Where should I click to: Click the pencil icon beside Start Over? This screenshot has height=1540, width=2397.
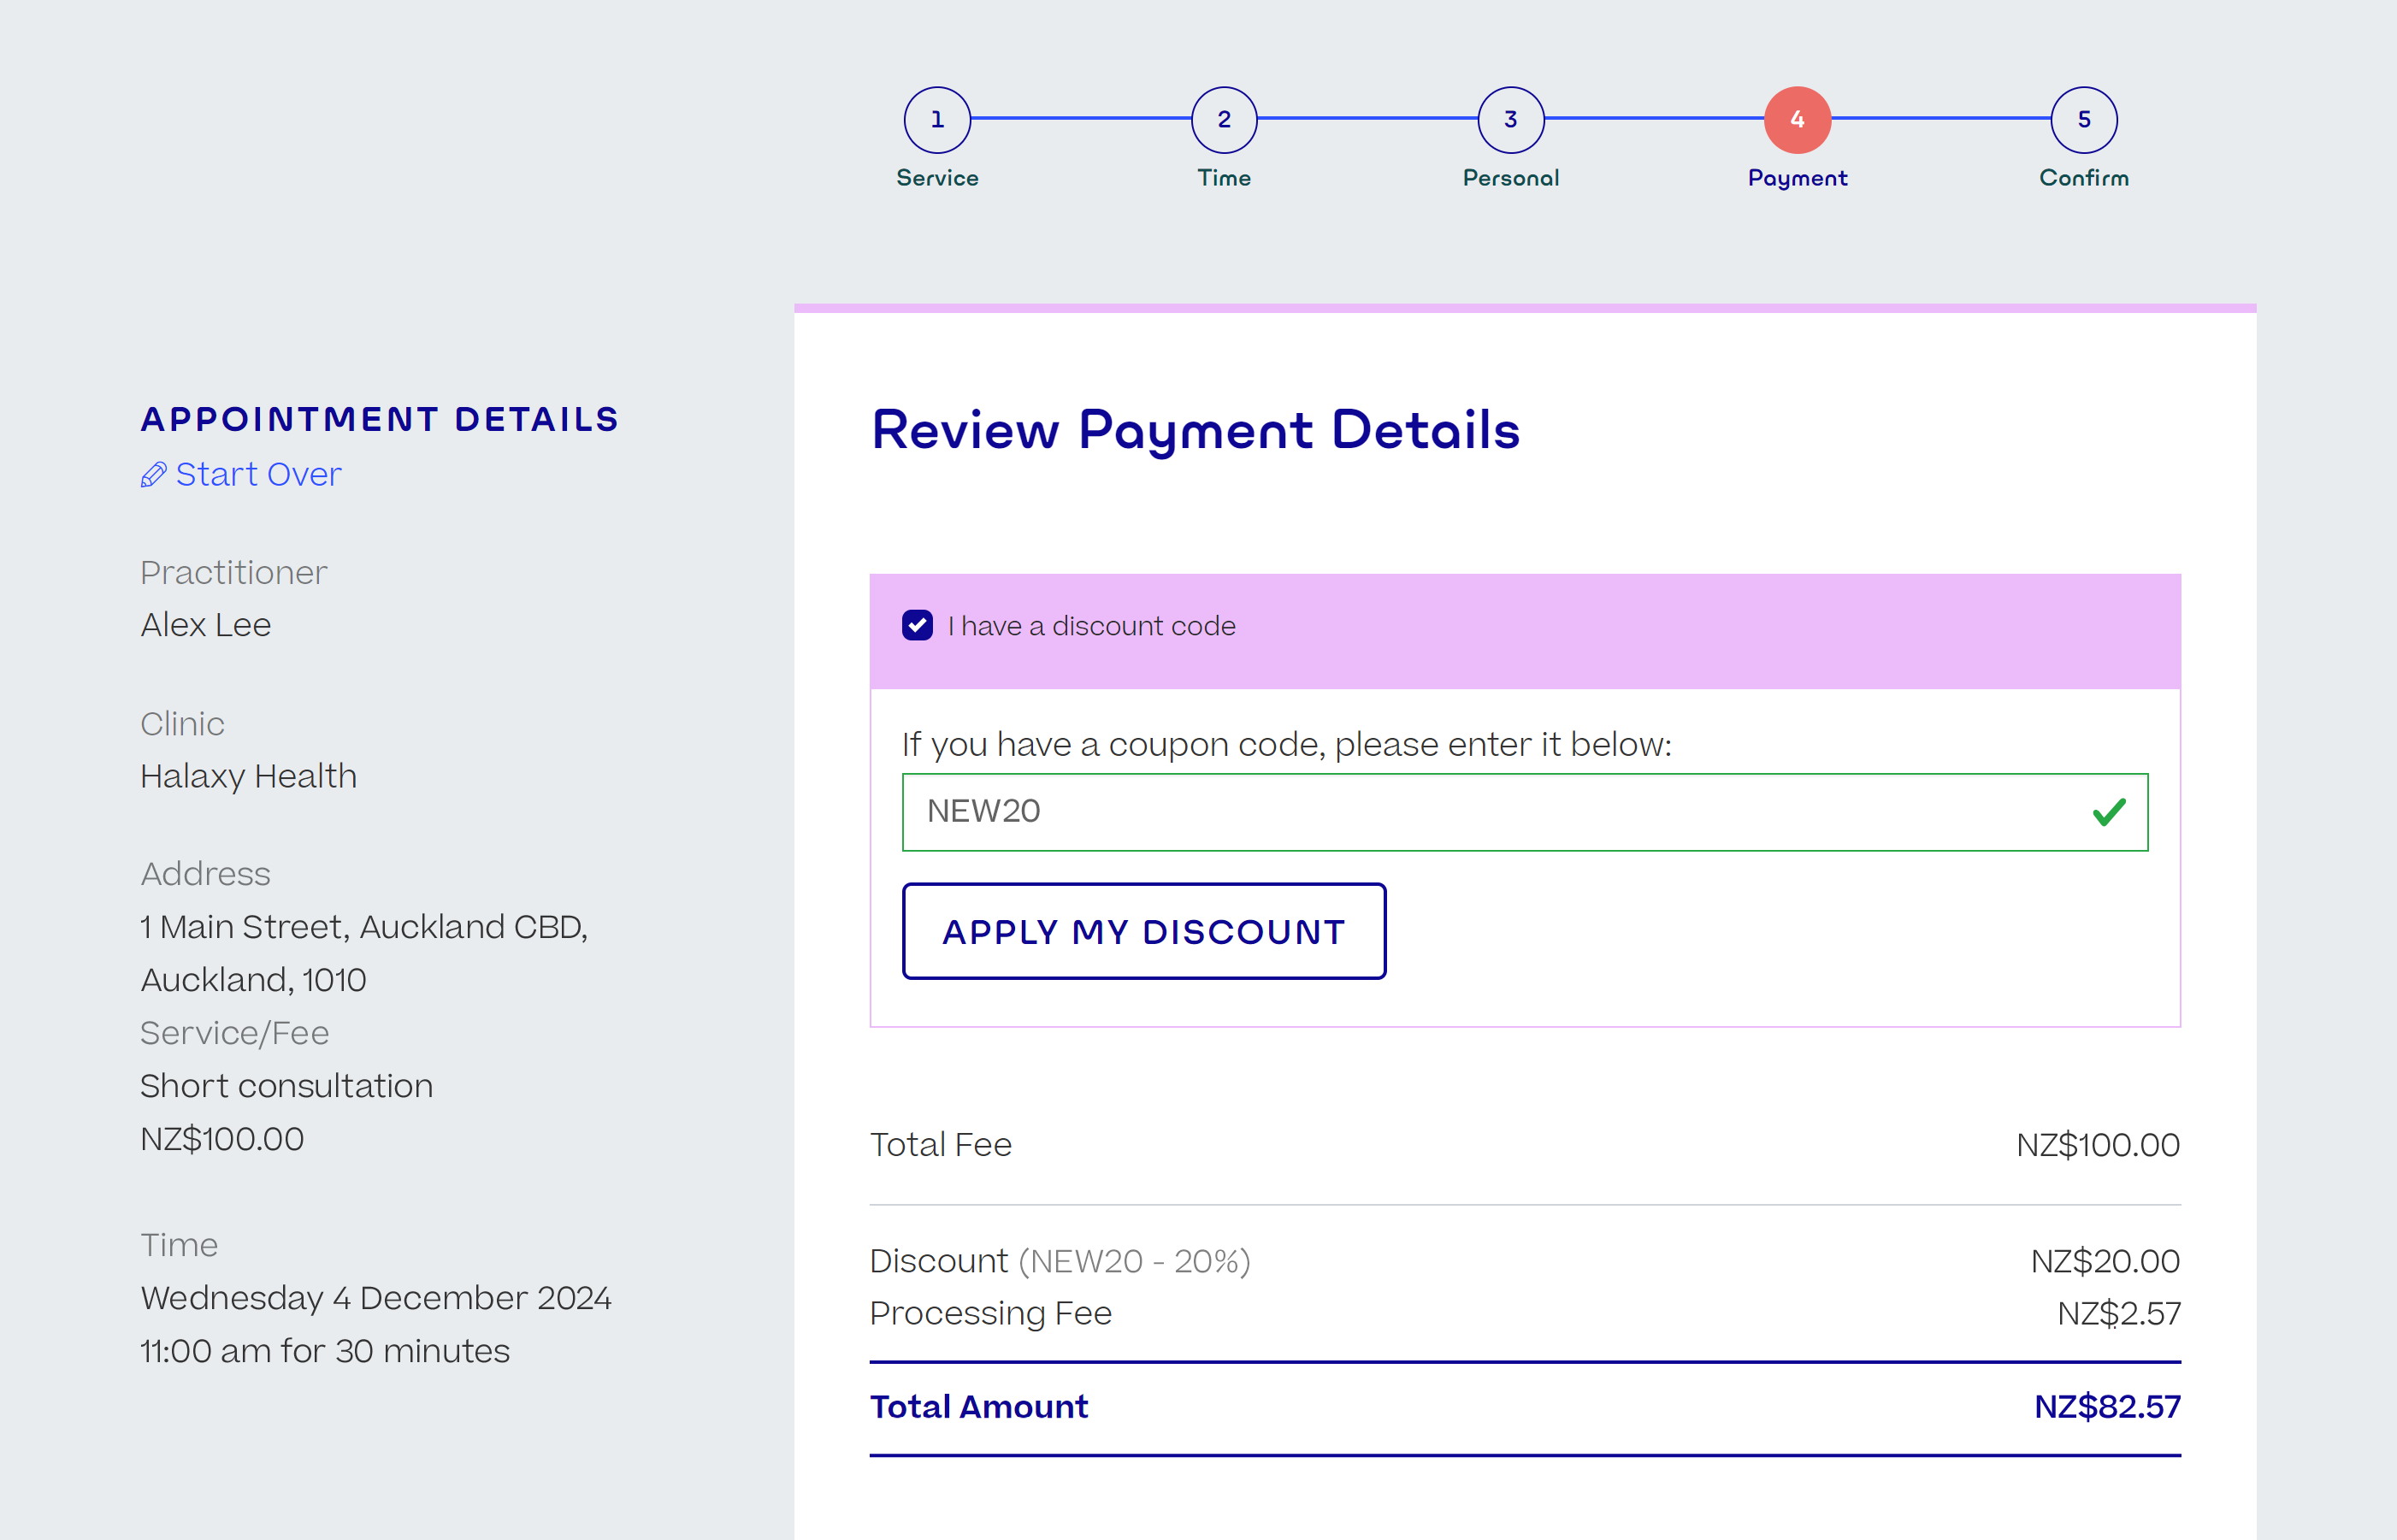point(153,475)
